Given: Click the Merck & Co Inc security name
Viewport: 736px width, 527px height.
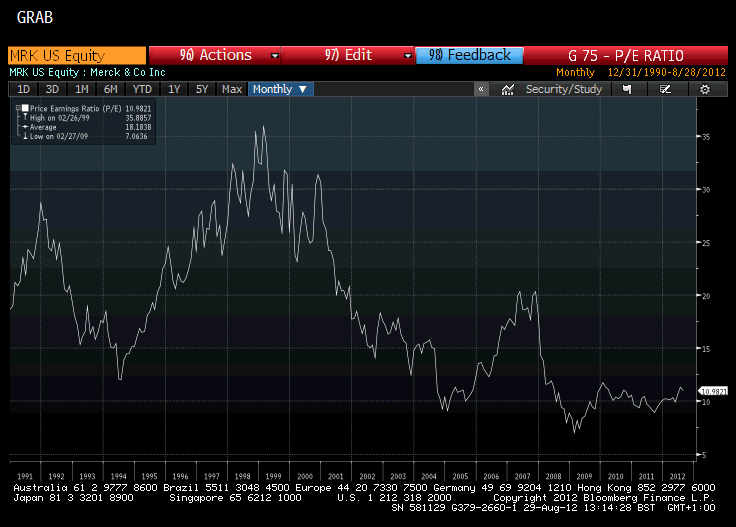Looking at the screenshot, I should (128, 72).
